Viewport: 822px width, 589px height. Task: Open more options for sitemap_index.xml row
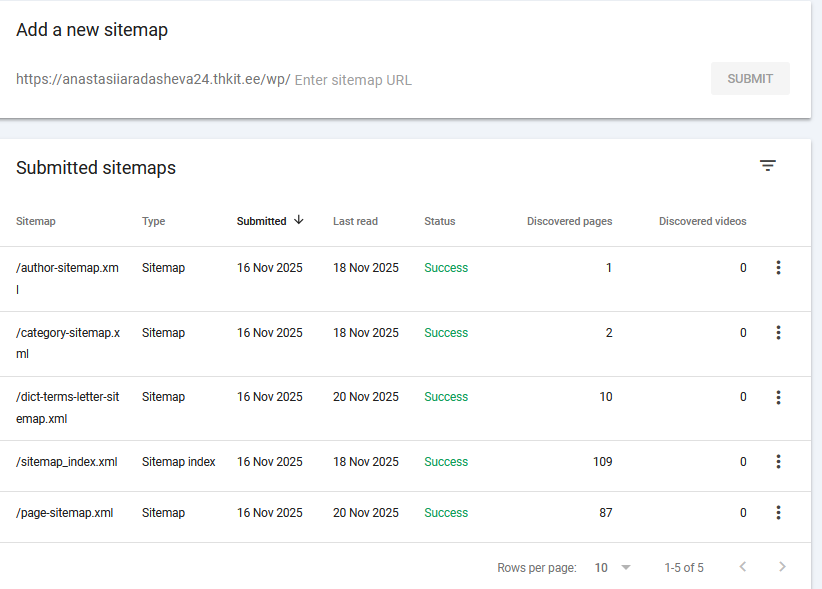pyautogui.click(x=778, y=462)
